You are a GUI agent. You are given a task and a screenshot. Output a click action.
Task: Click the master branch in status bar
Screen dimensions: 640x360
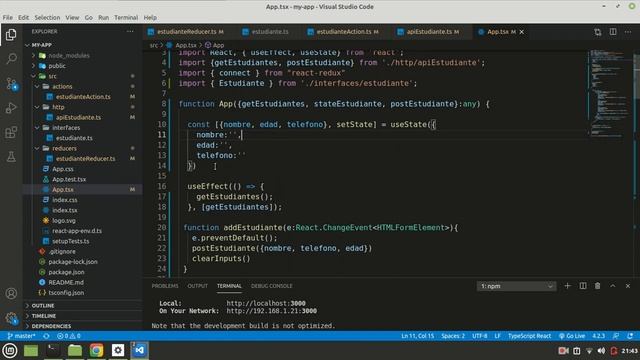coord(22,336)
